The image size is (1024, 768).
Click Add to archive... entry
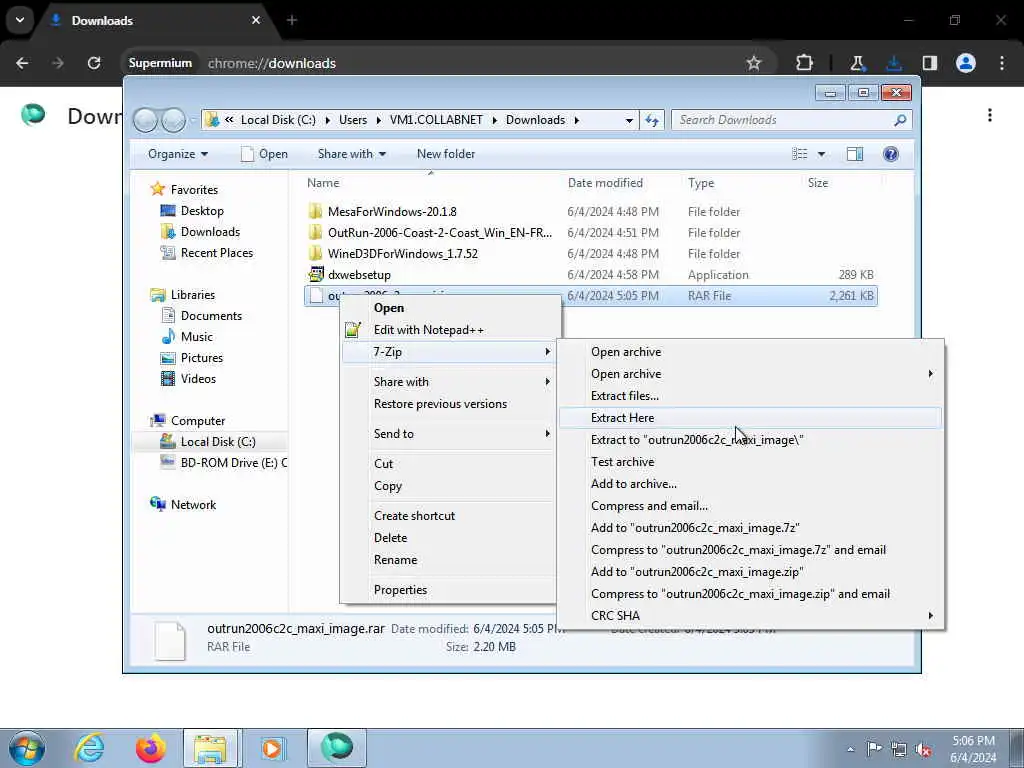pos(750,484)
